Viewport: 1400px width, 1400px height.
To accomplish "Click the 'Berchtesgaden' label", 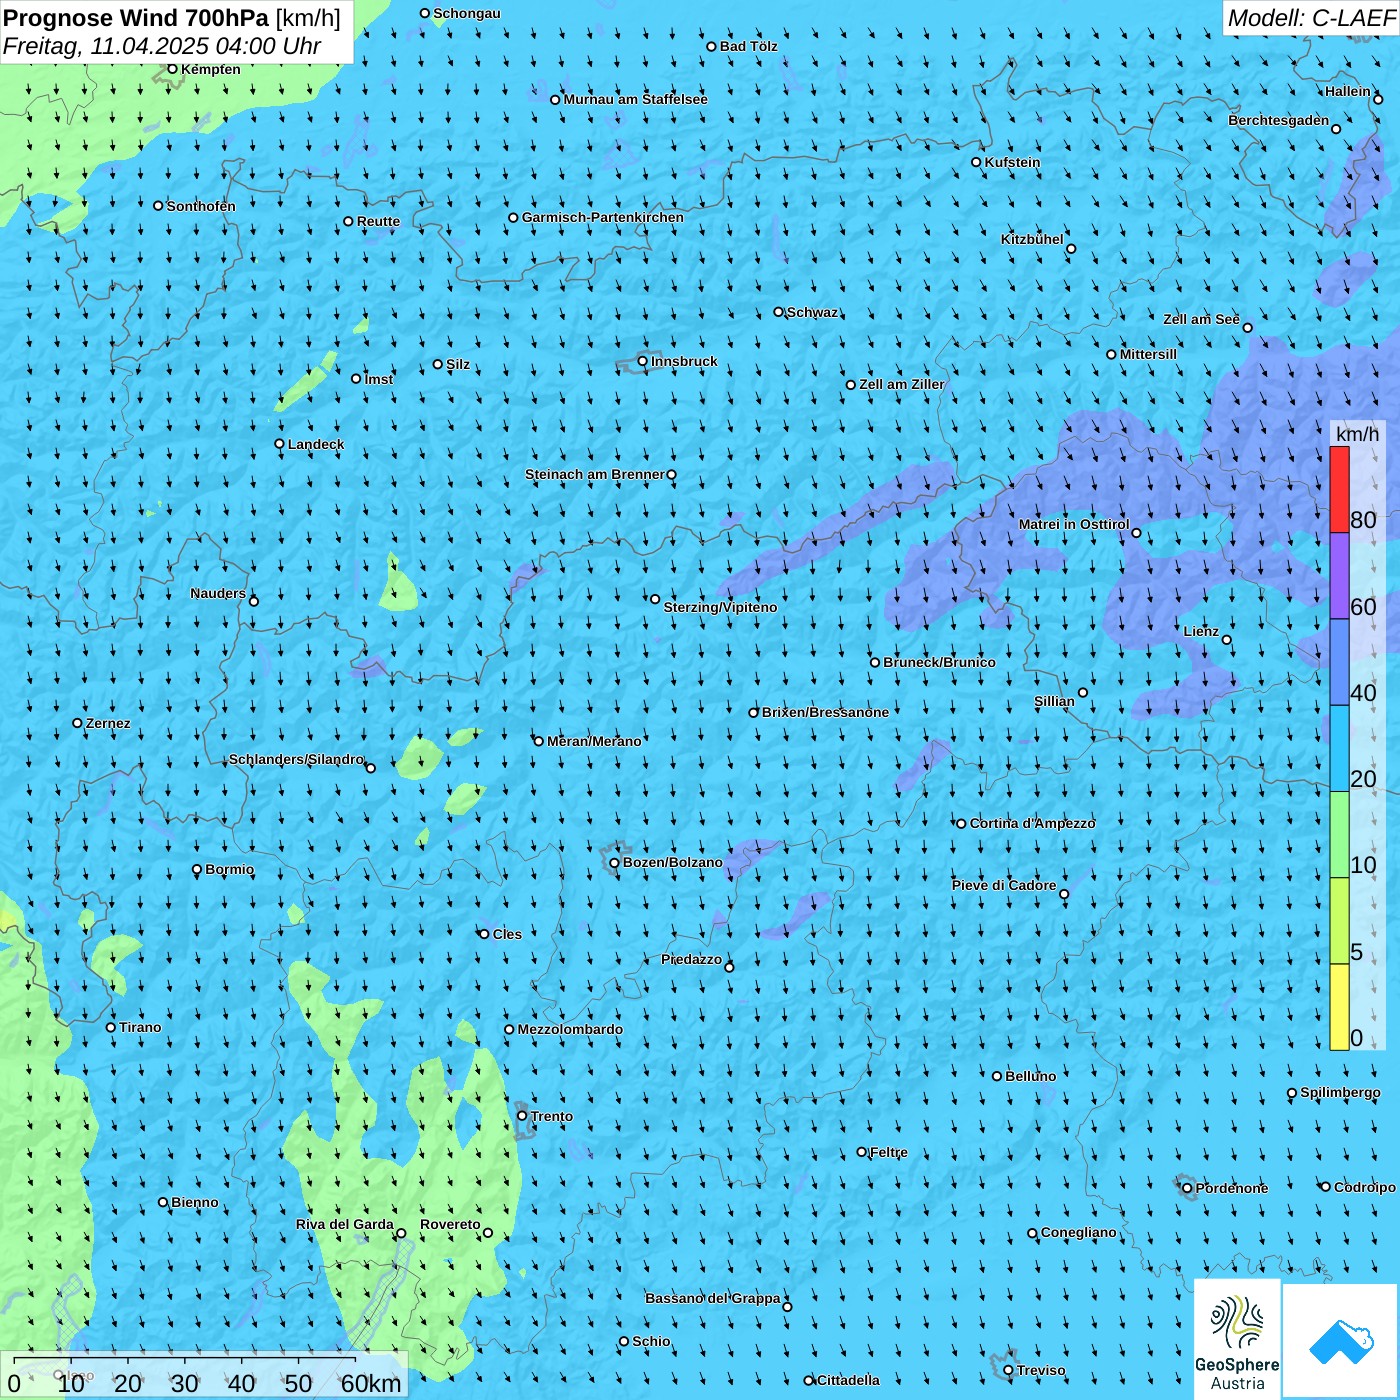I will (x=1279, y=120).
